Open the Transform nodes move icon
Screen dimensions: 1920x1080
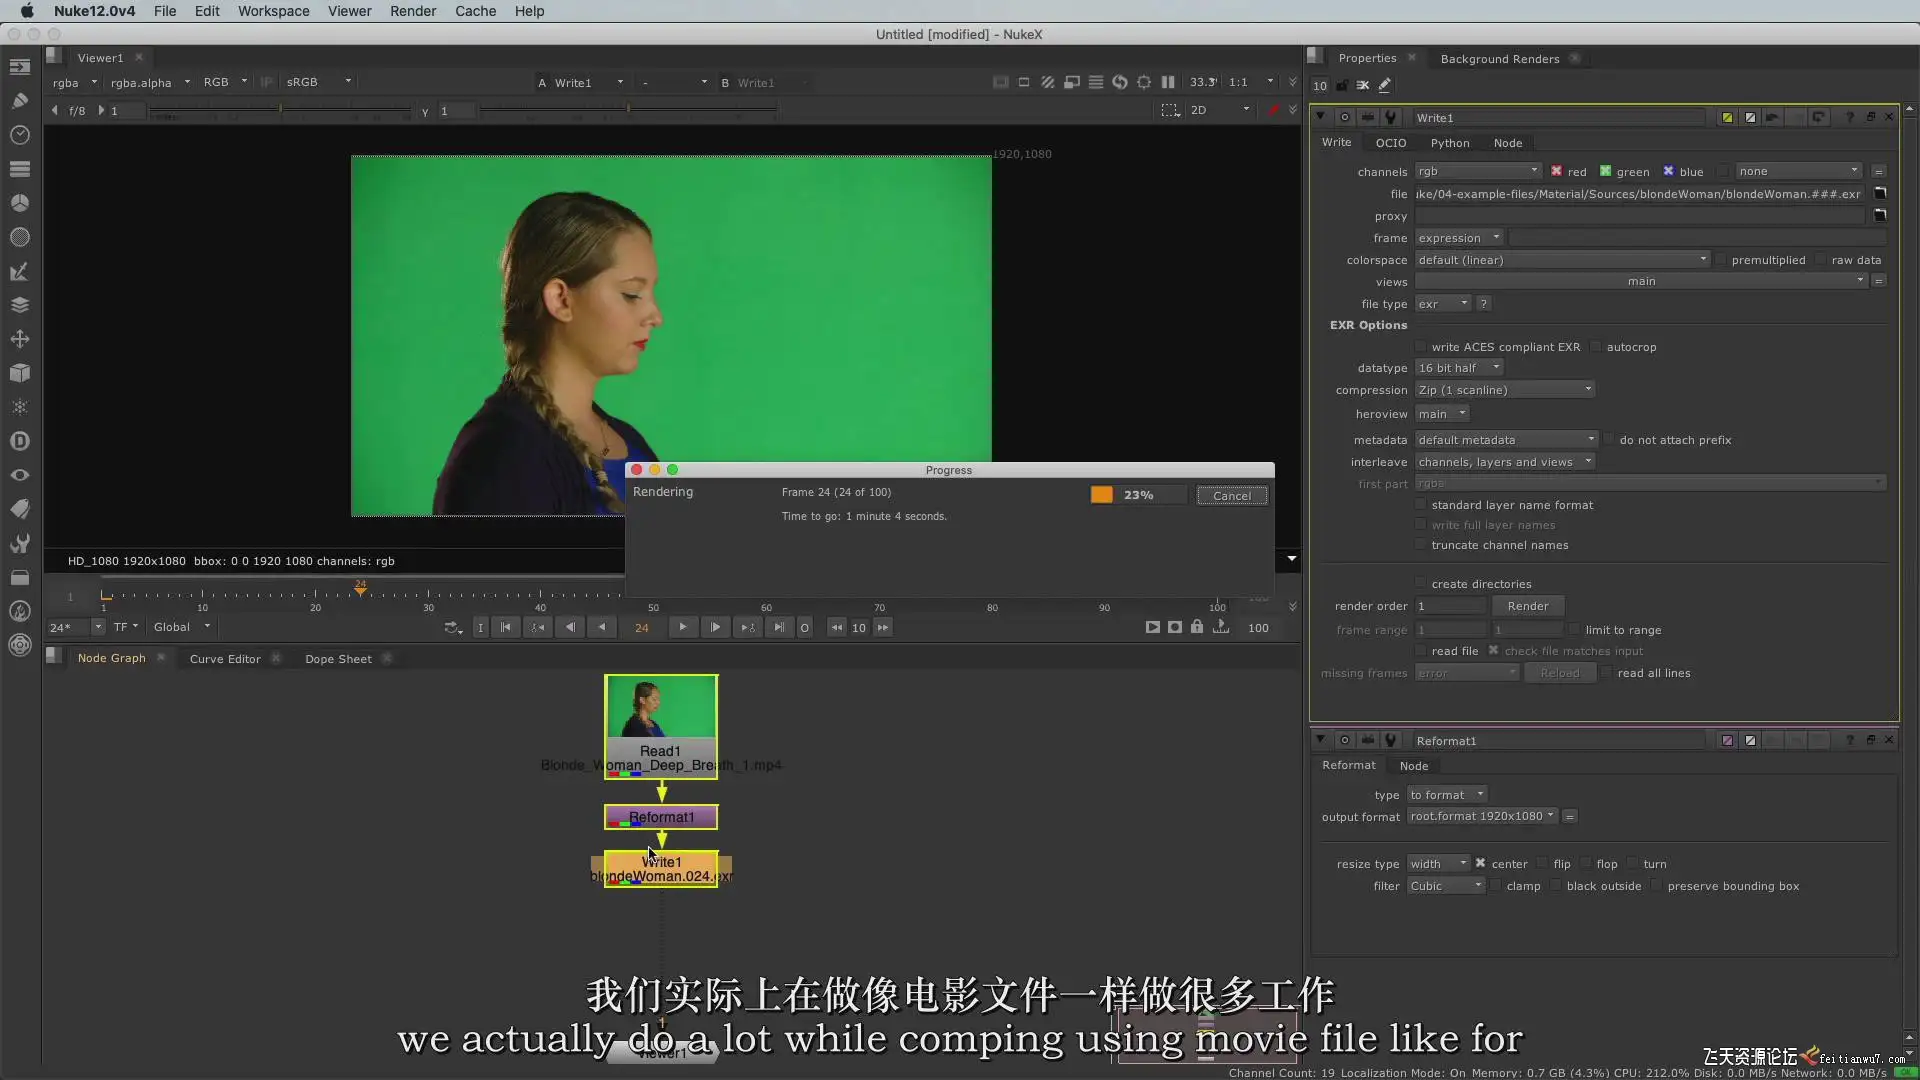pos(20,339)
